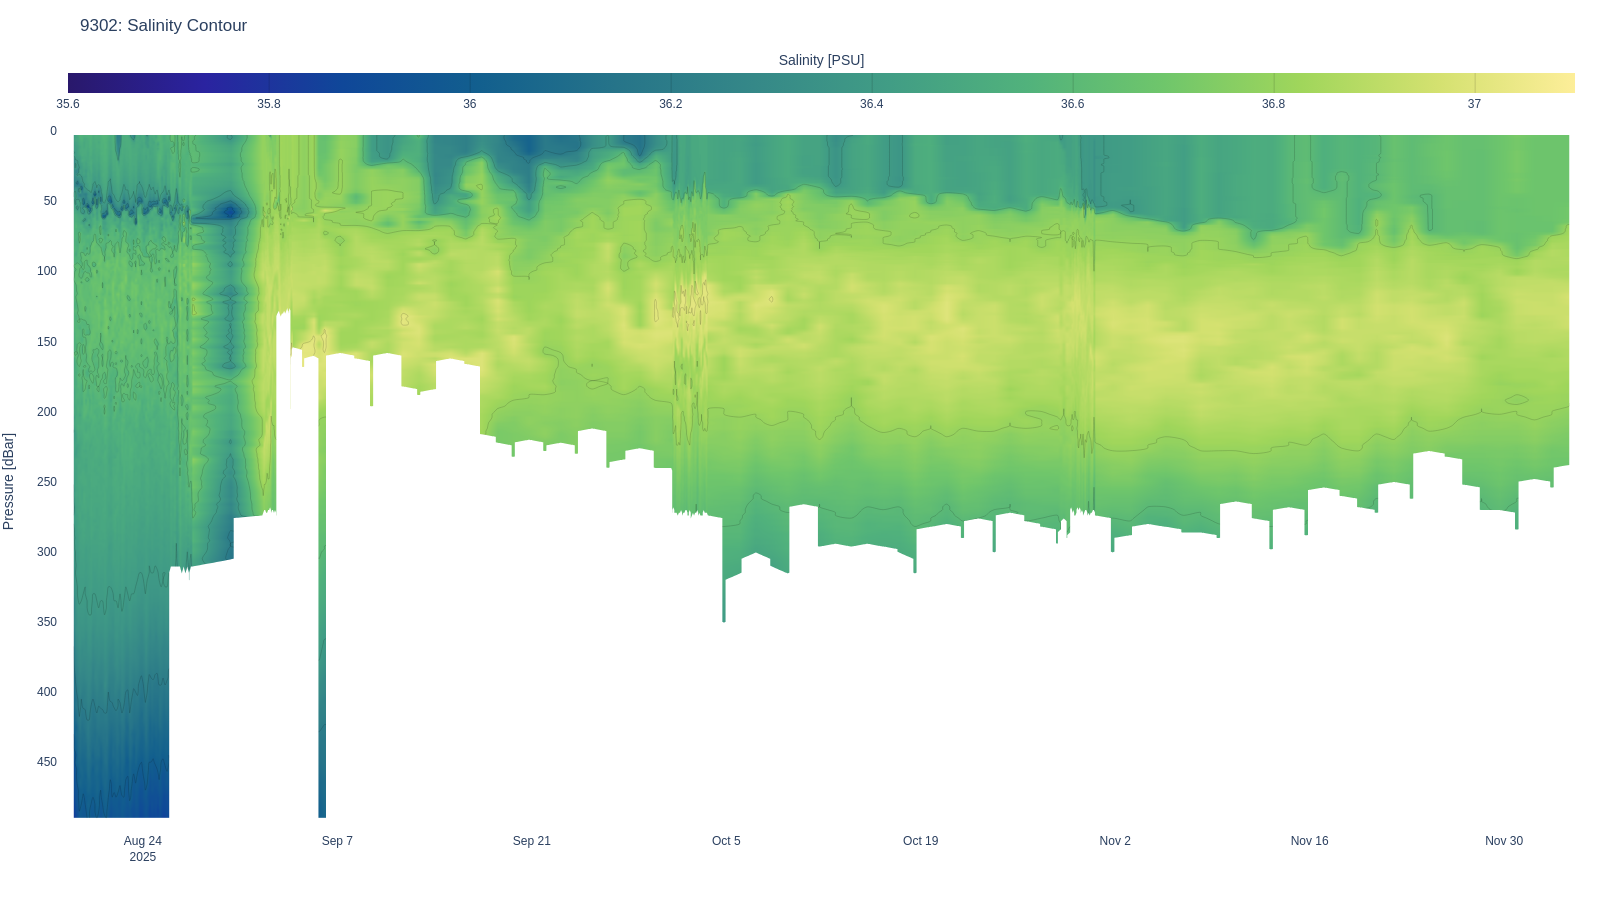Click the chart title "9302: Salinity Contour"
This screenshot has height=900, width=1600.
pyautogui.click(x=163, y=26)
